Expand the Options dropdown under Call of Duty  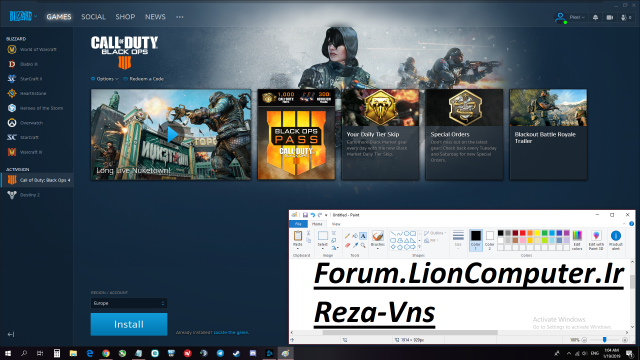(104, 79)
